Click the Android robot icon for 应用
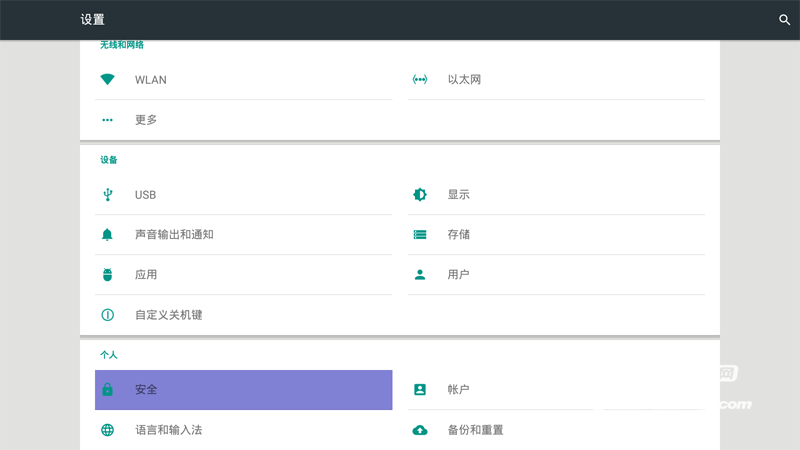This screenshot has width=800, height=450. [x=107, y=274]
